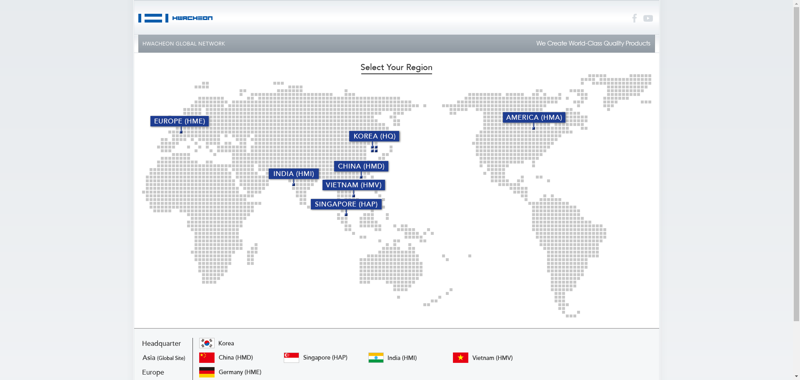800x380 pixels.
Task: Click the vertical page scrollbar thumb
Action: coord(796,163)
